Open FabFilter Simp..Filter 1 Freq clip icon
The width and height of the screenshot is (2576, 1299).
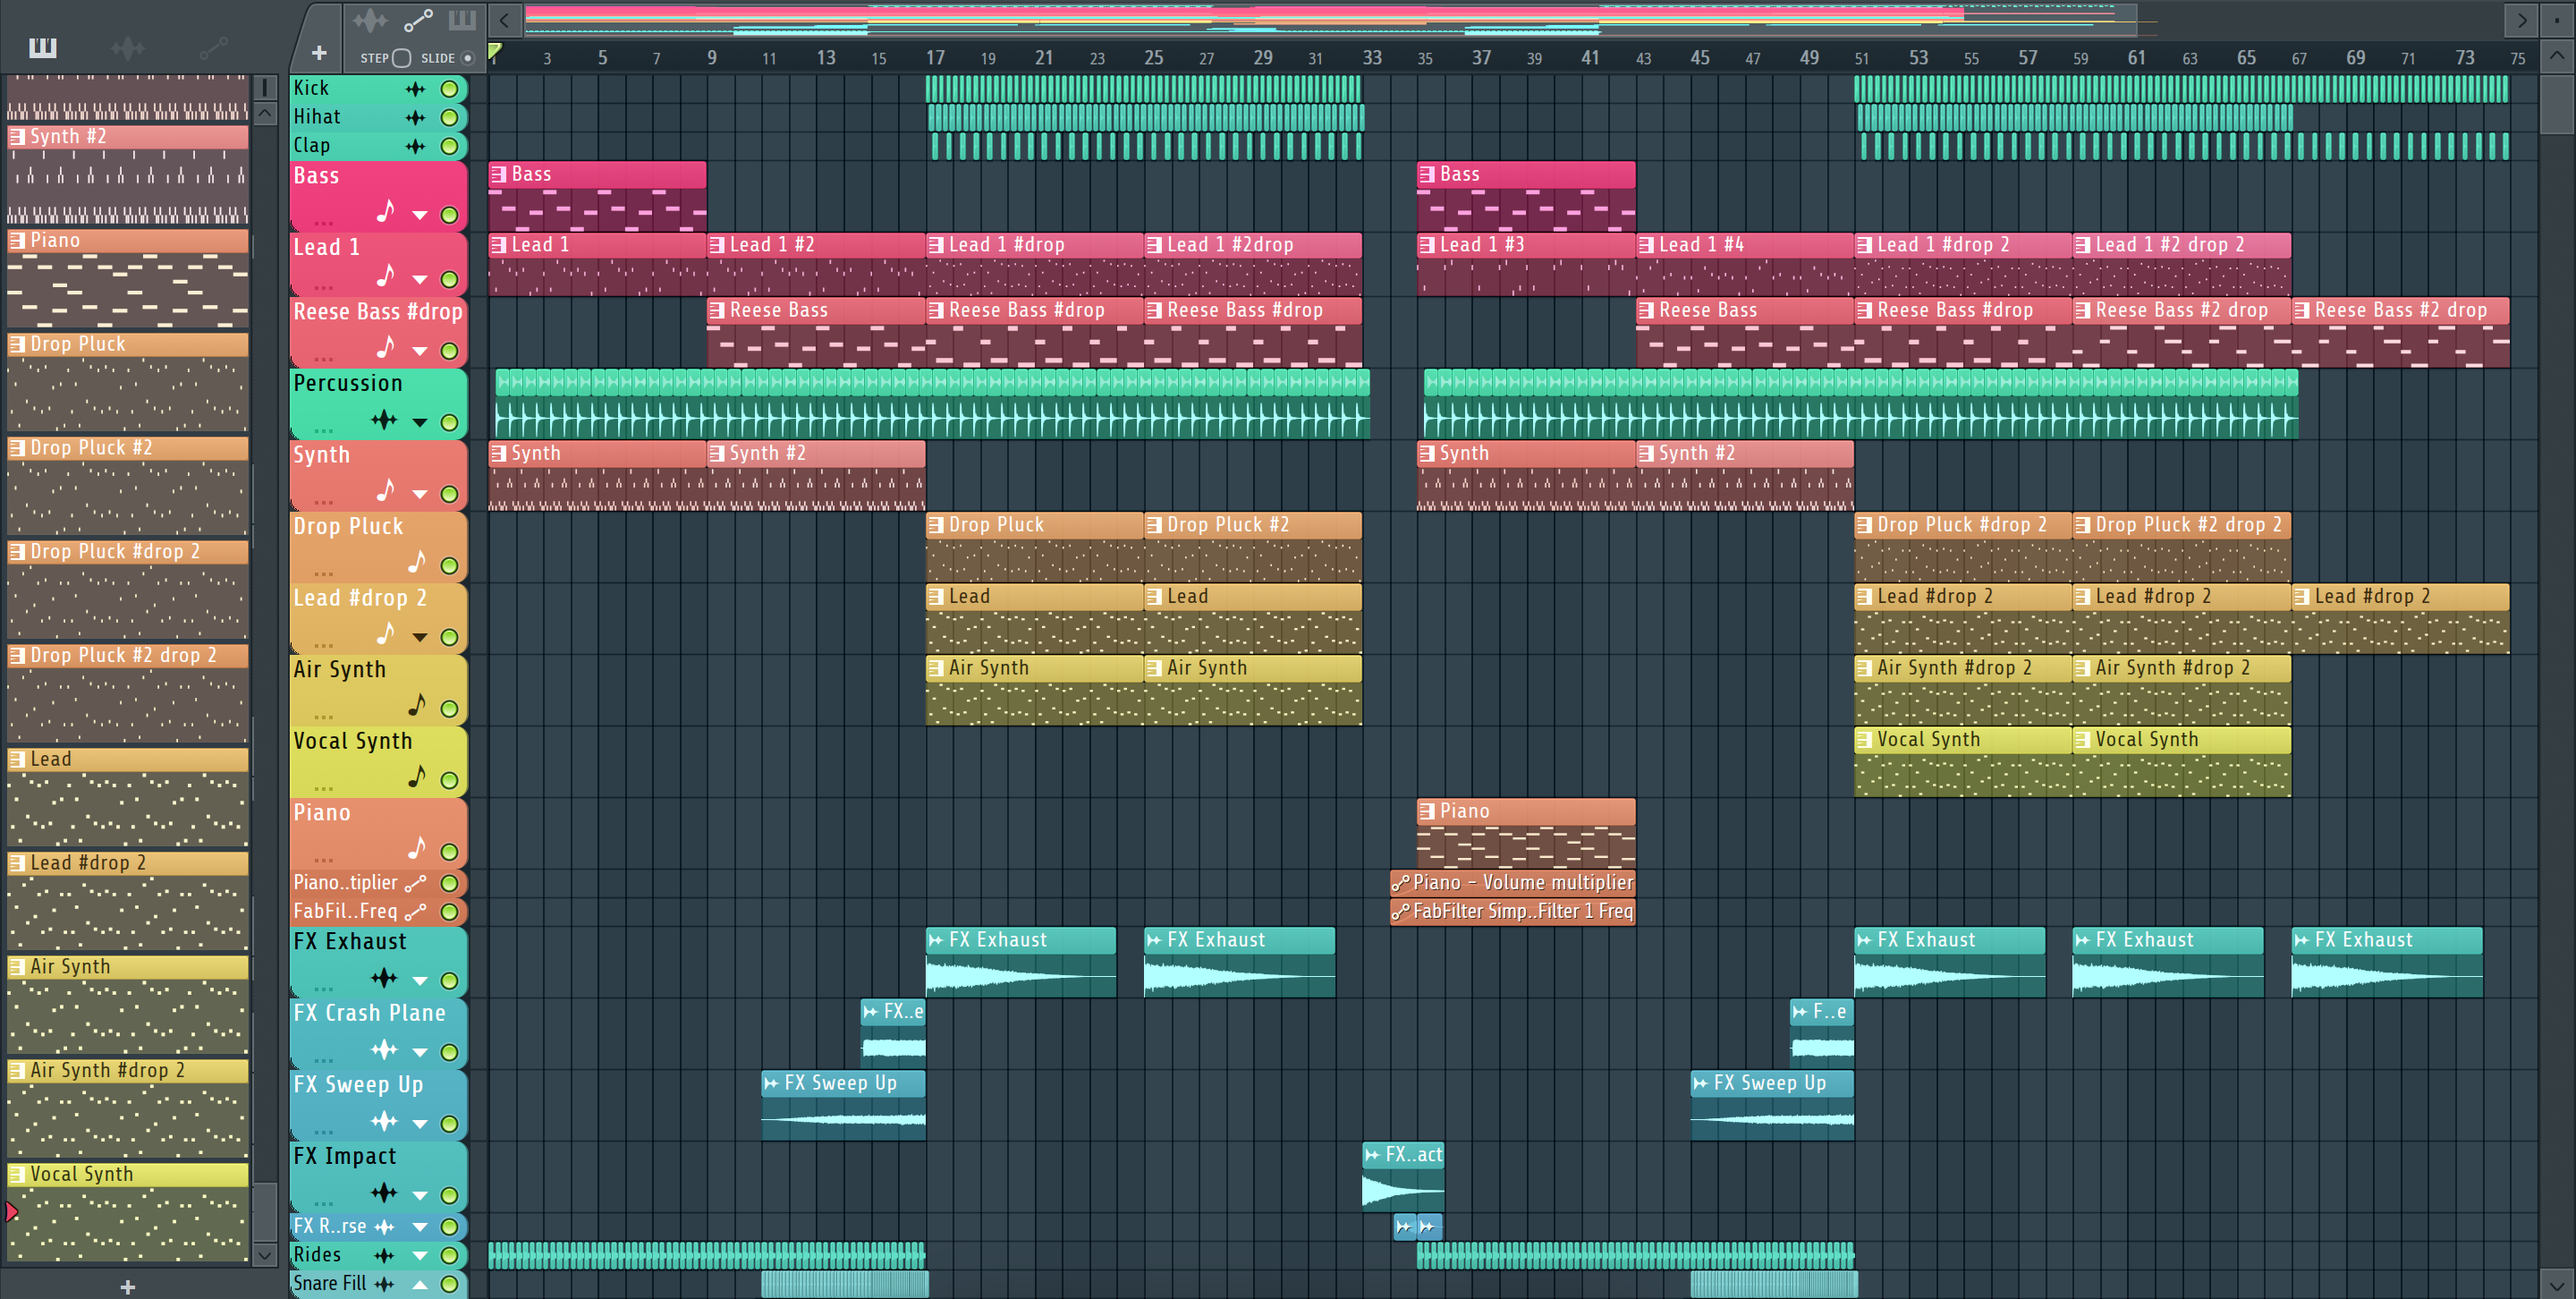(1401, 912)
